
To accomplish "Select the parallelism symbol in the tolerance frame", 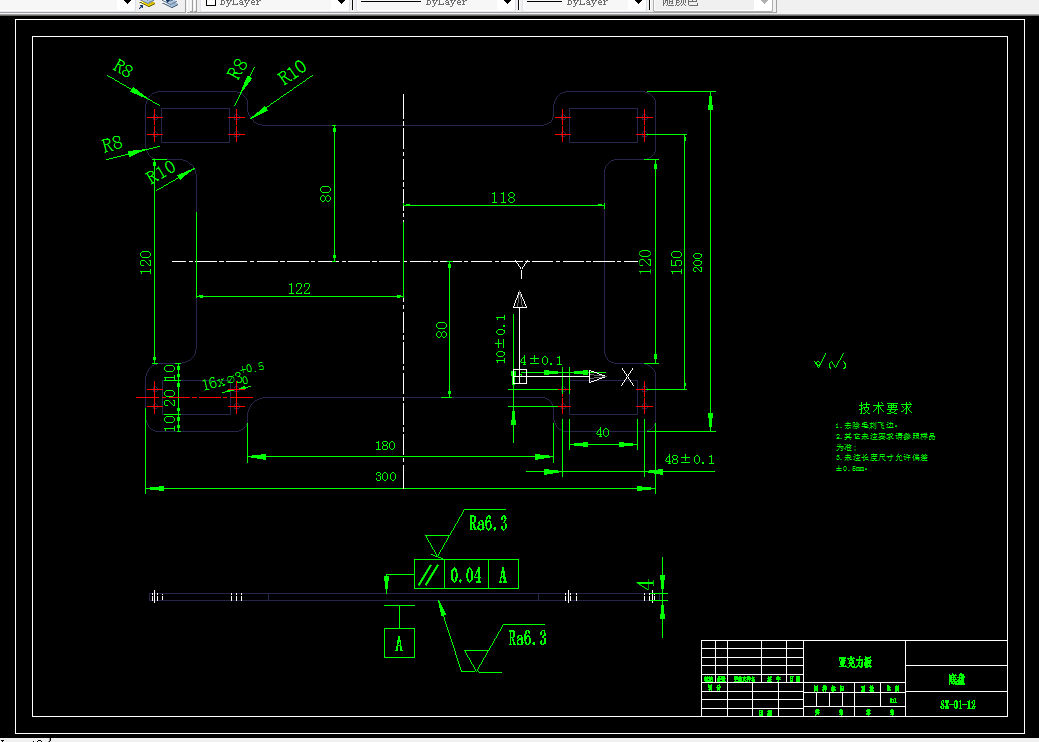I will click(x=429, y=574).
